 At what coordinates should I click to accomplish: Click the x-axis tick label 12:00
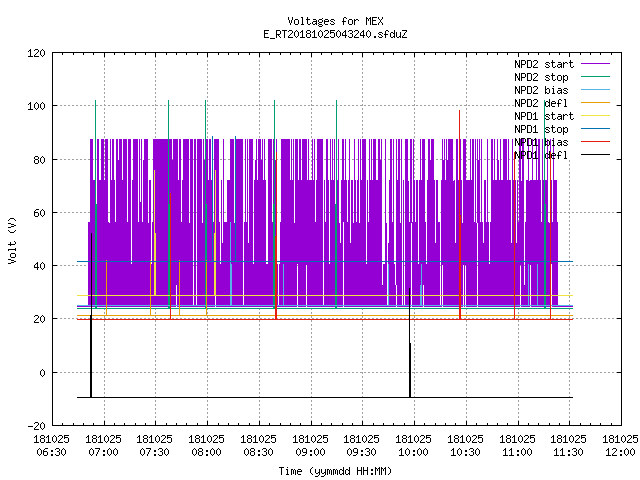pyautogui.click(x=620, y=452)
